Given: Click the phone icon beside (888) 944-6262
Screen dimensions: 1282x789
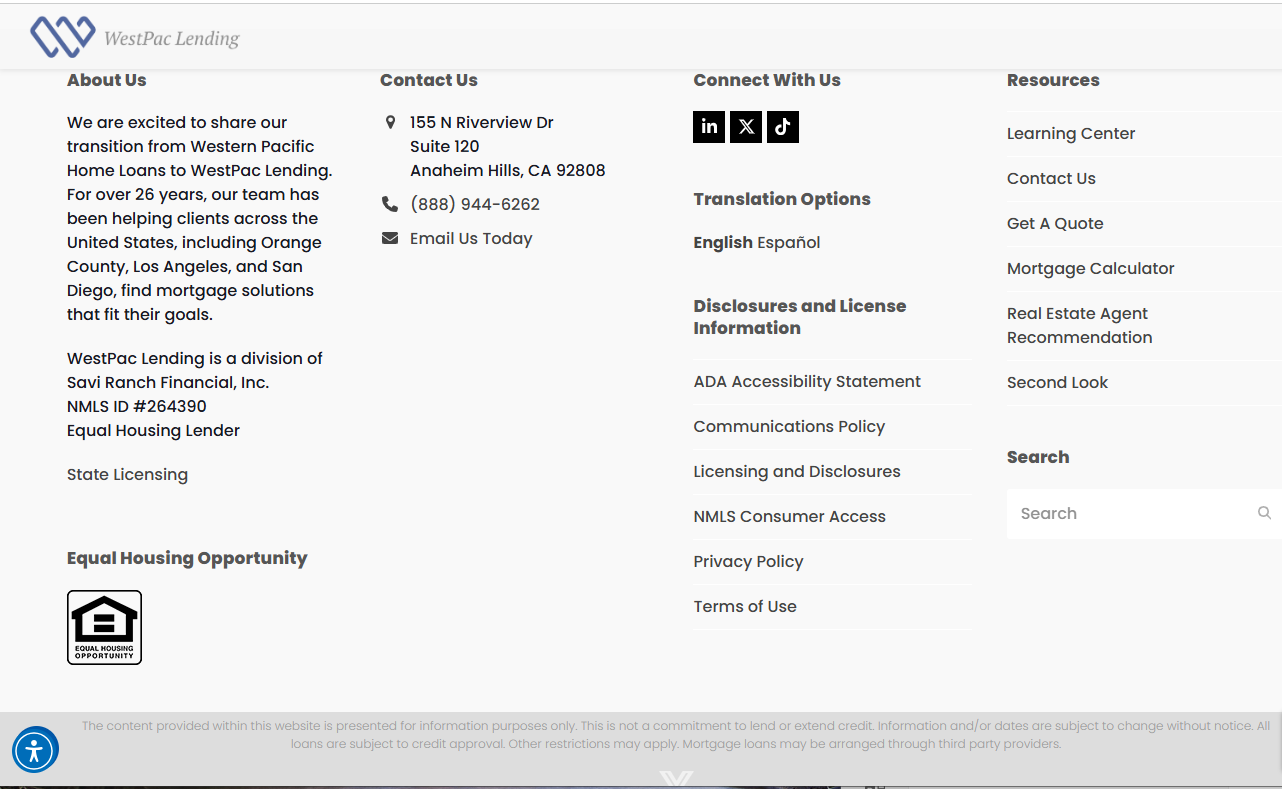Looking at the screenshot, I should click(390, 204).
